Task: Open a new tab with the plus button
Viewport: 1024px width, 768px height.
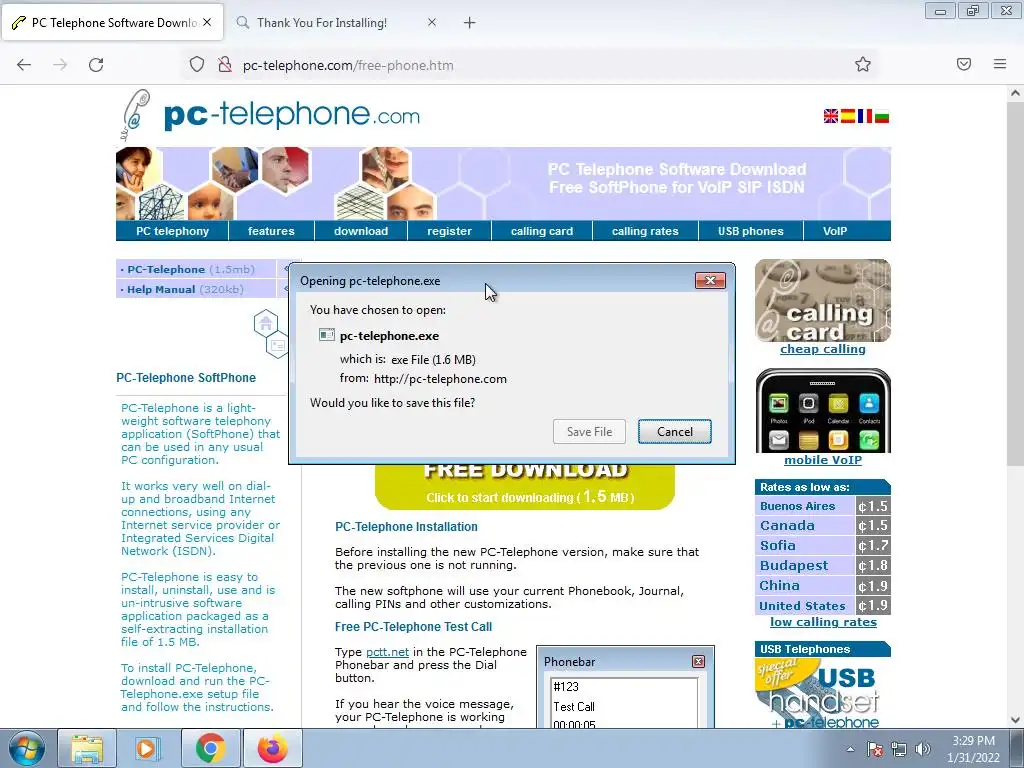Action: pos(470,23)
